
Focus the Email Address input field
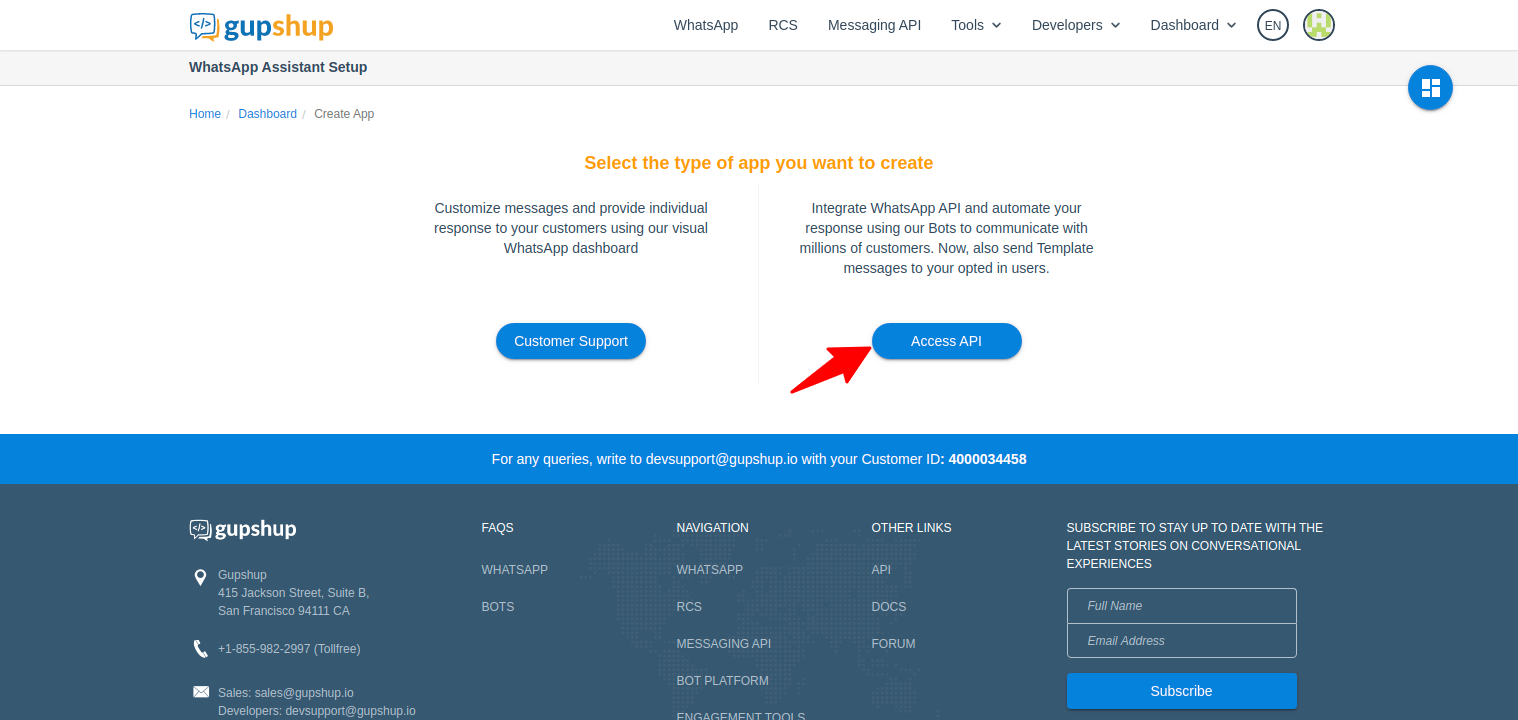tap(1182, 641)
